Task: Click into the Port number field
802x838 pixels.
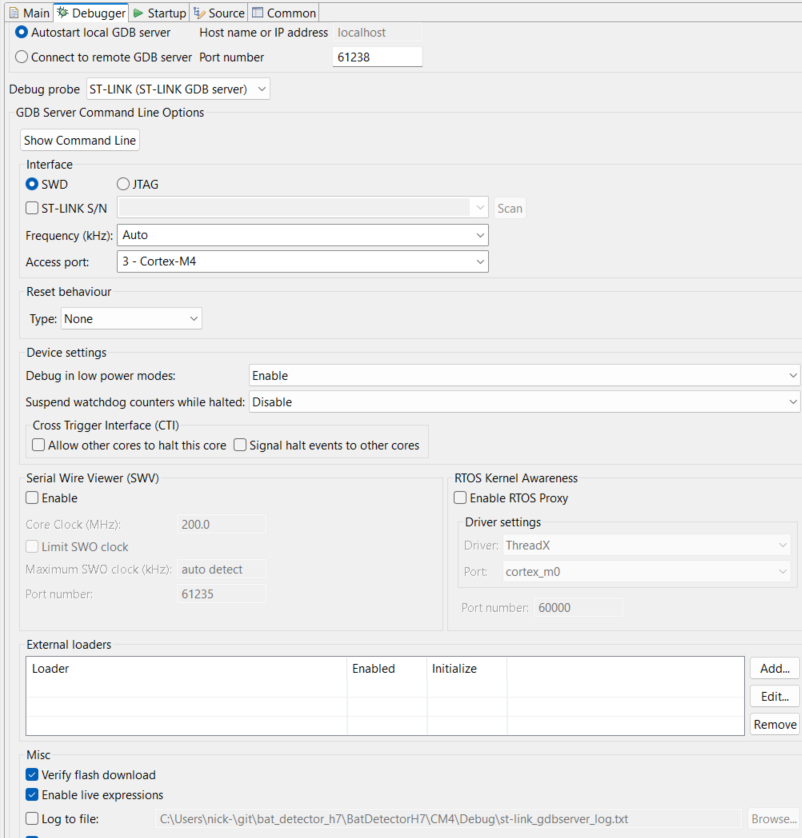Action: (x=377, y=57)
